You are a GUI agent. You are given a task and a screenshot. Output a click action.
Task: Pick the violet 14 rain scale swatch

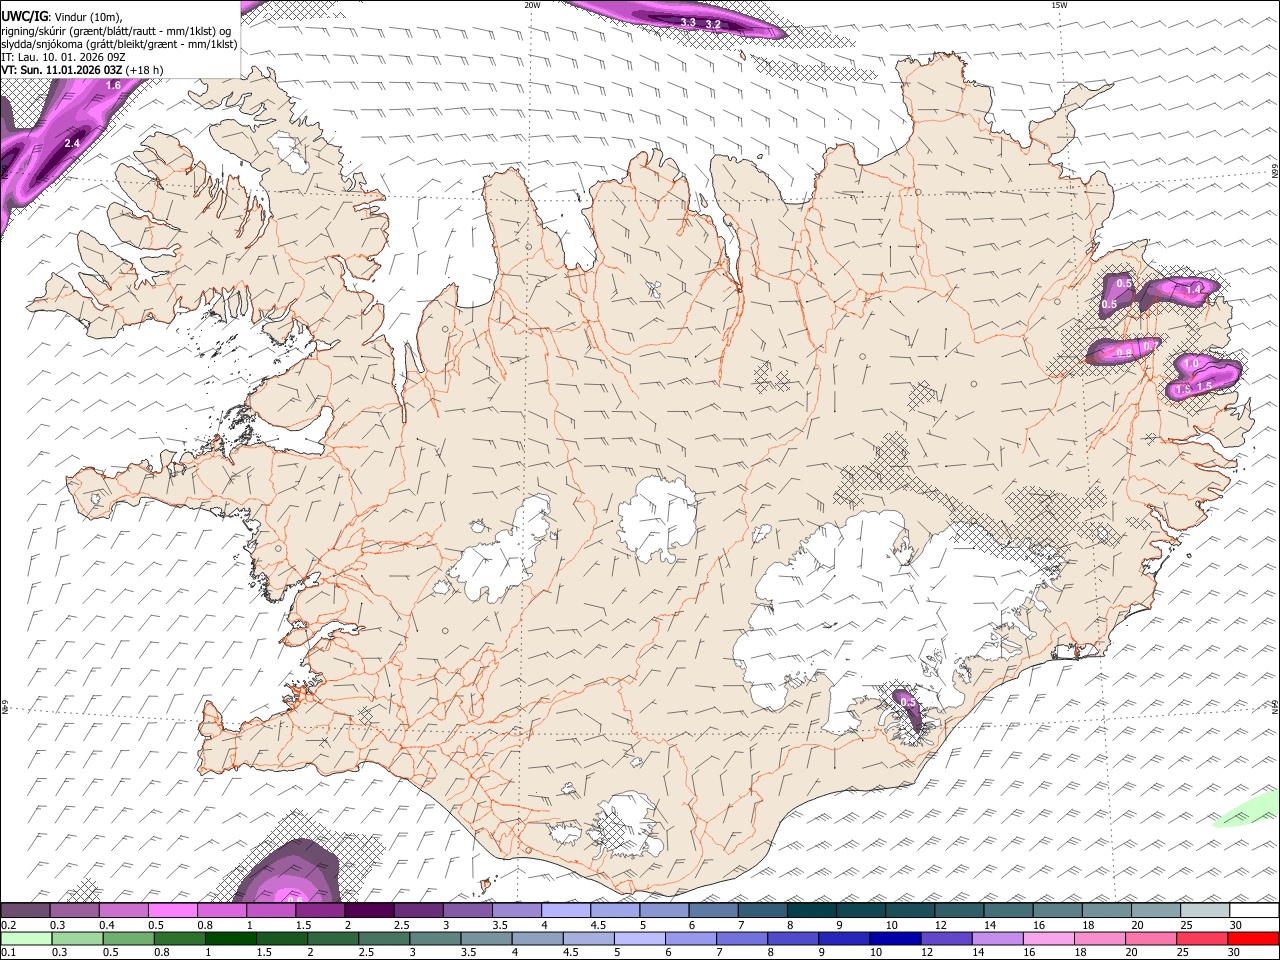[998, 939]
